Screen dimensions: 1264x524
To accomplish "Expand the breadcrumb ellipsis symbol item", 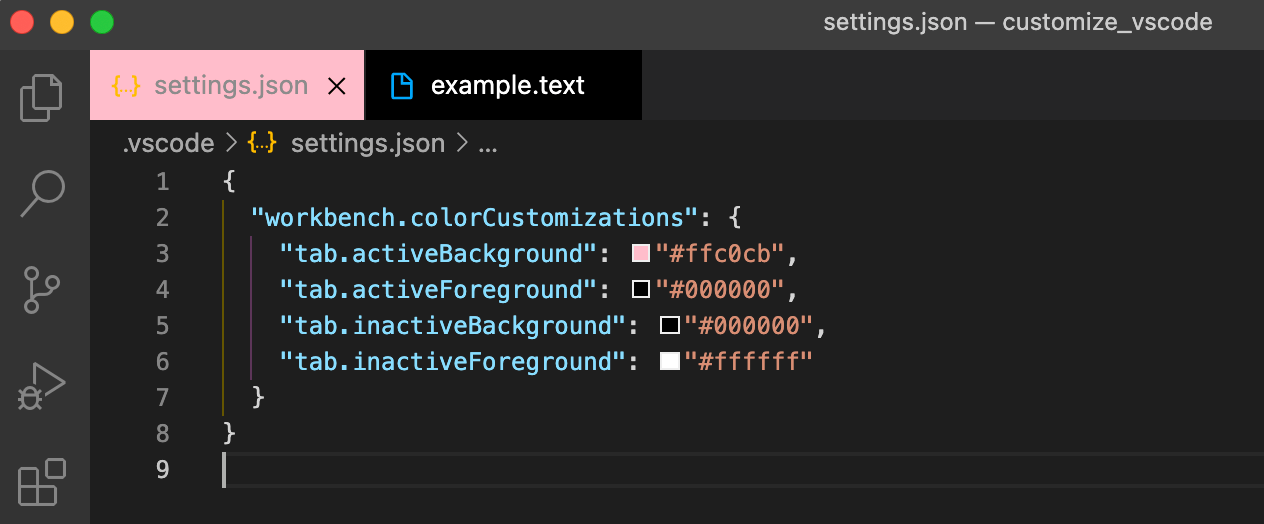I will [x=488, y=144].
